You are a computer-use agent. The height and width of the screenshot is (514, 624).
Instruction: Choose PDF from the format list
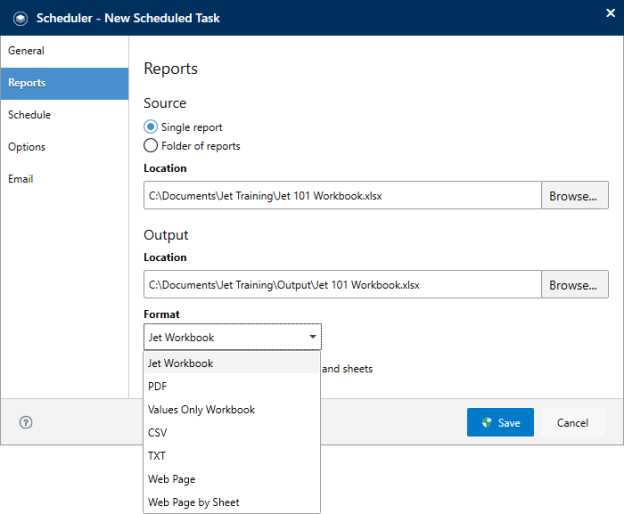click(232, 386)
